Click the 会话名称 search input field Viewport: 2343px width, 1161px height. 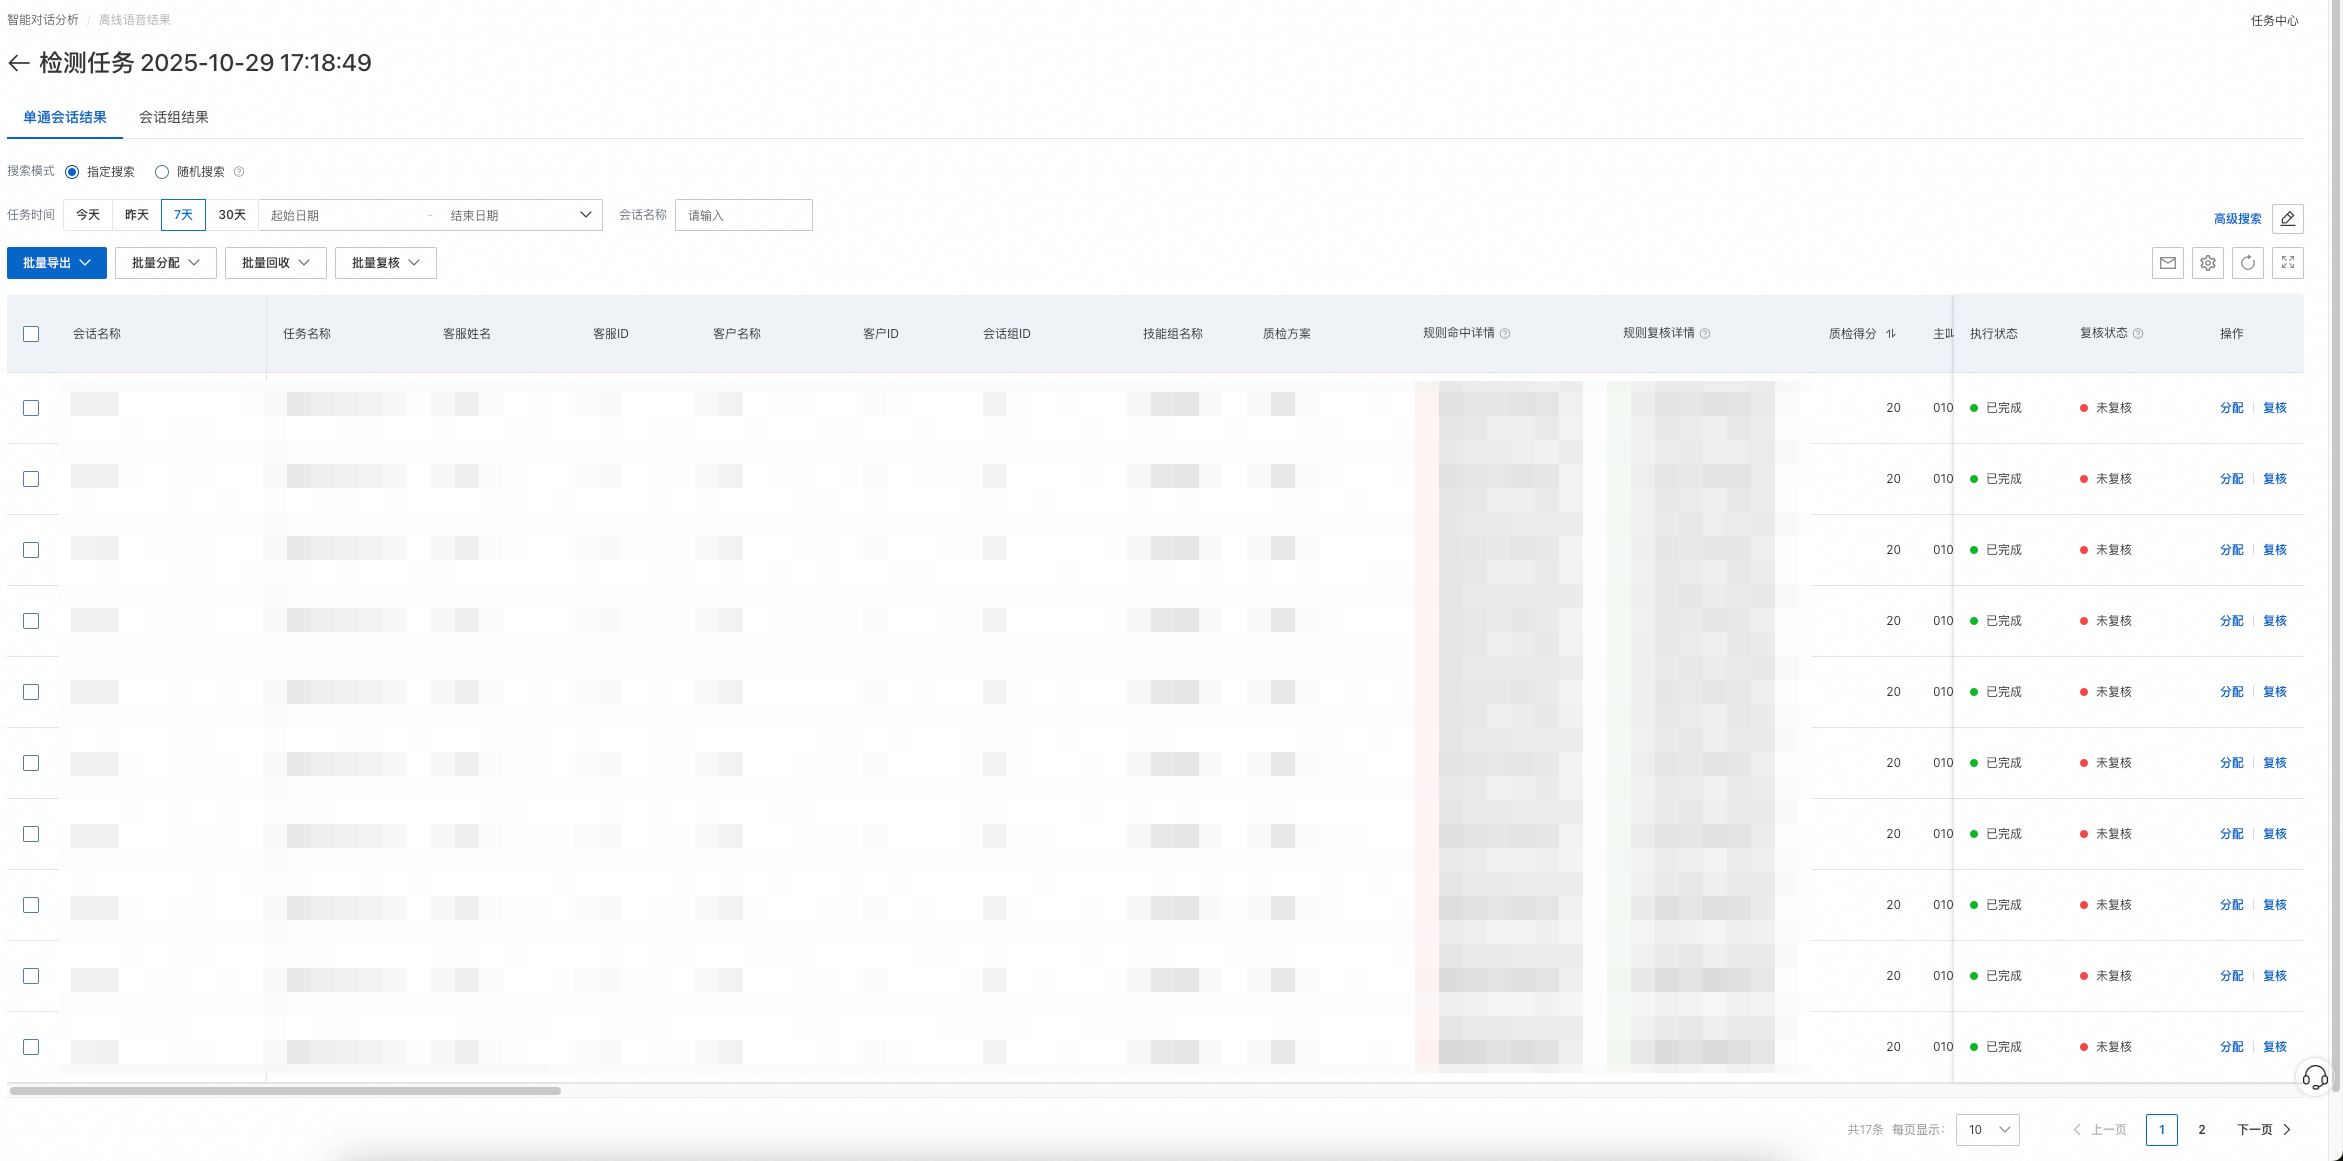(x=743, y=215)
